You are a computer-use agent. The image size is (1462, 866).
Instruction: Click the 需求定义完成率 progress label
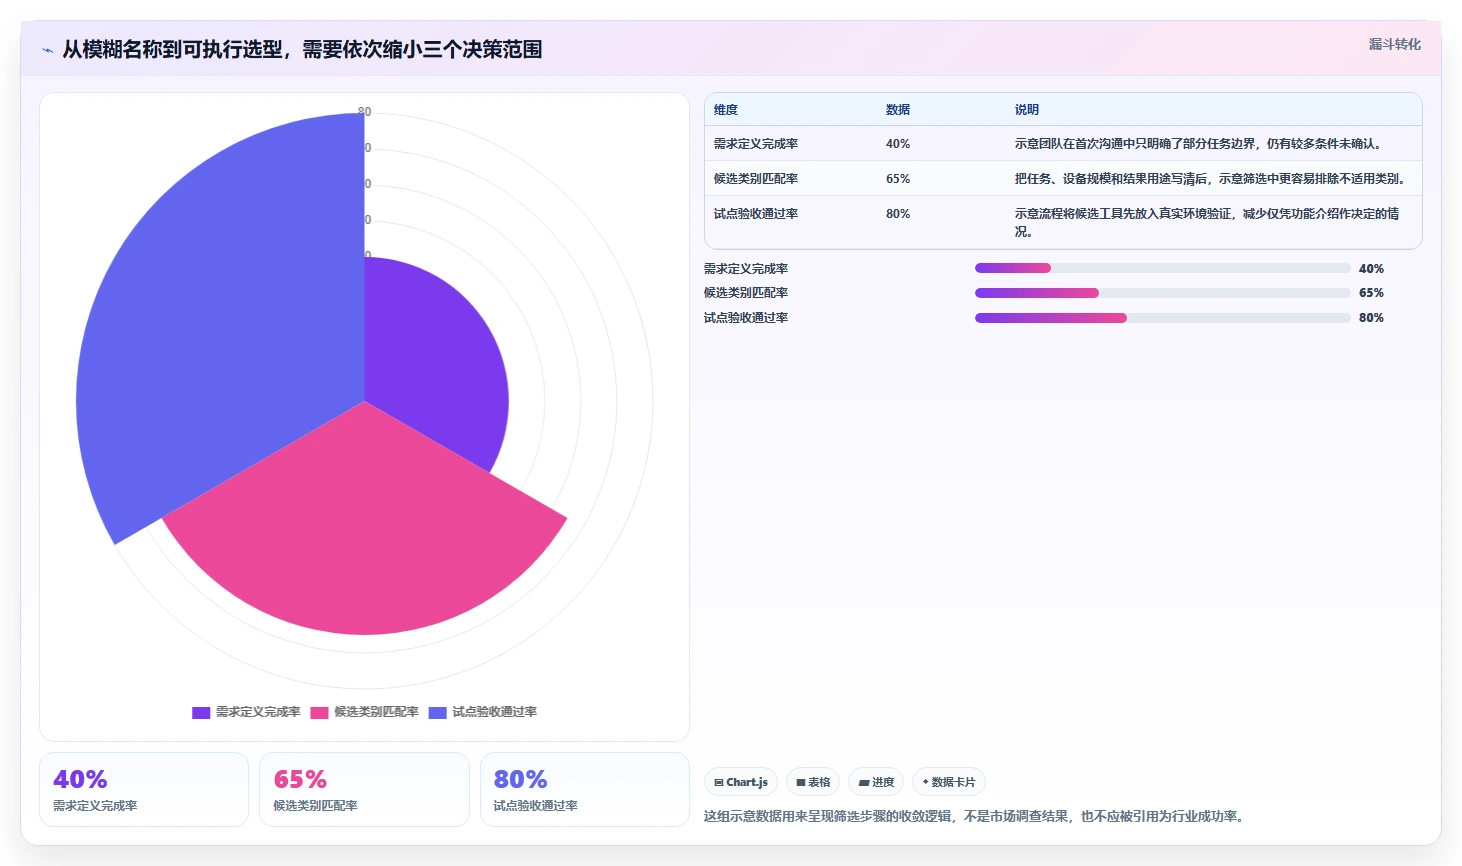coord(746,269)
